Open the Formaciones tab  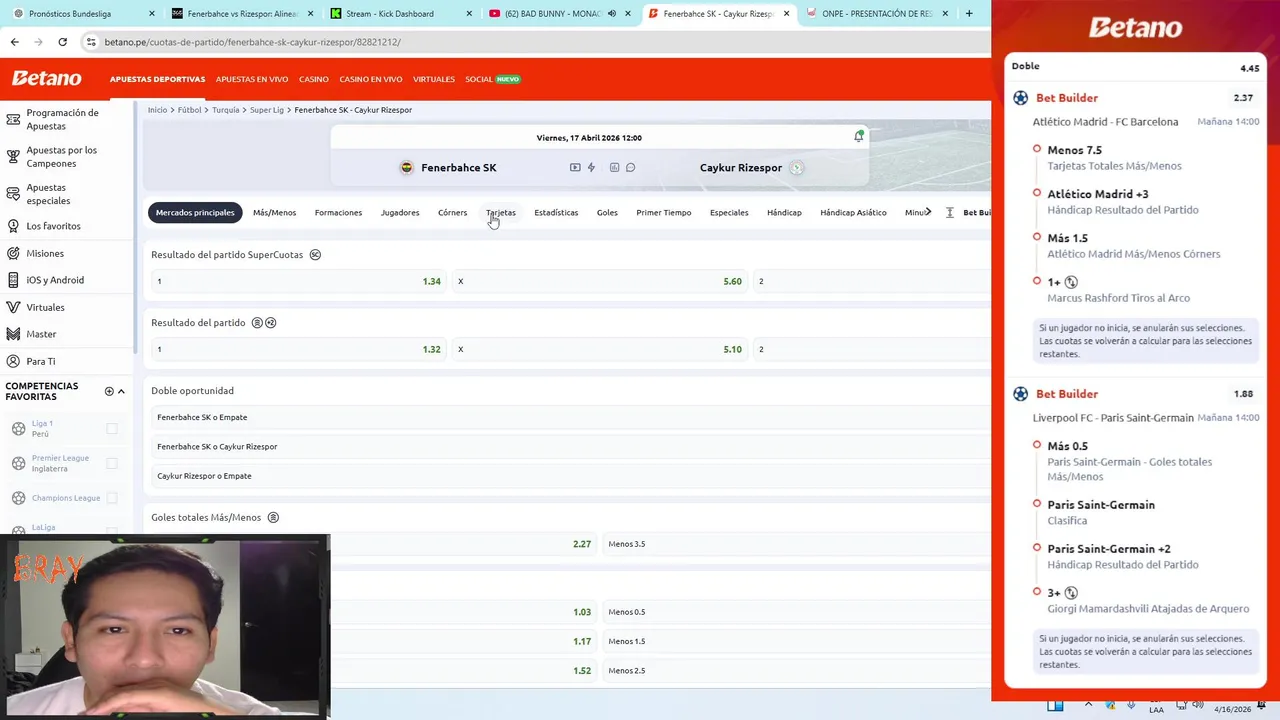[x=338, y=213]
